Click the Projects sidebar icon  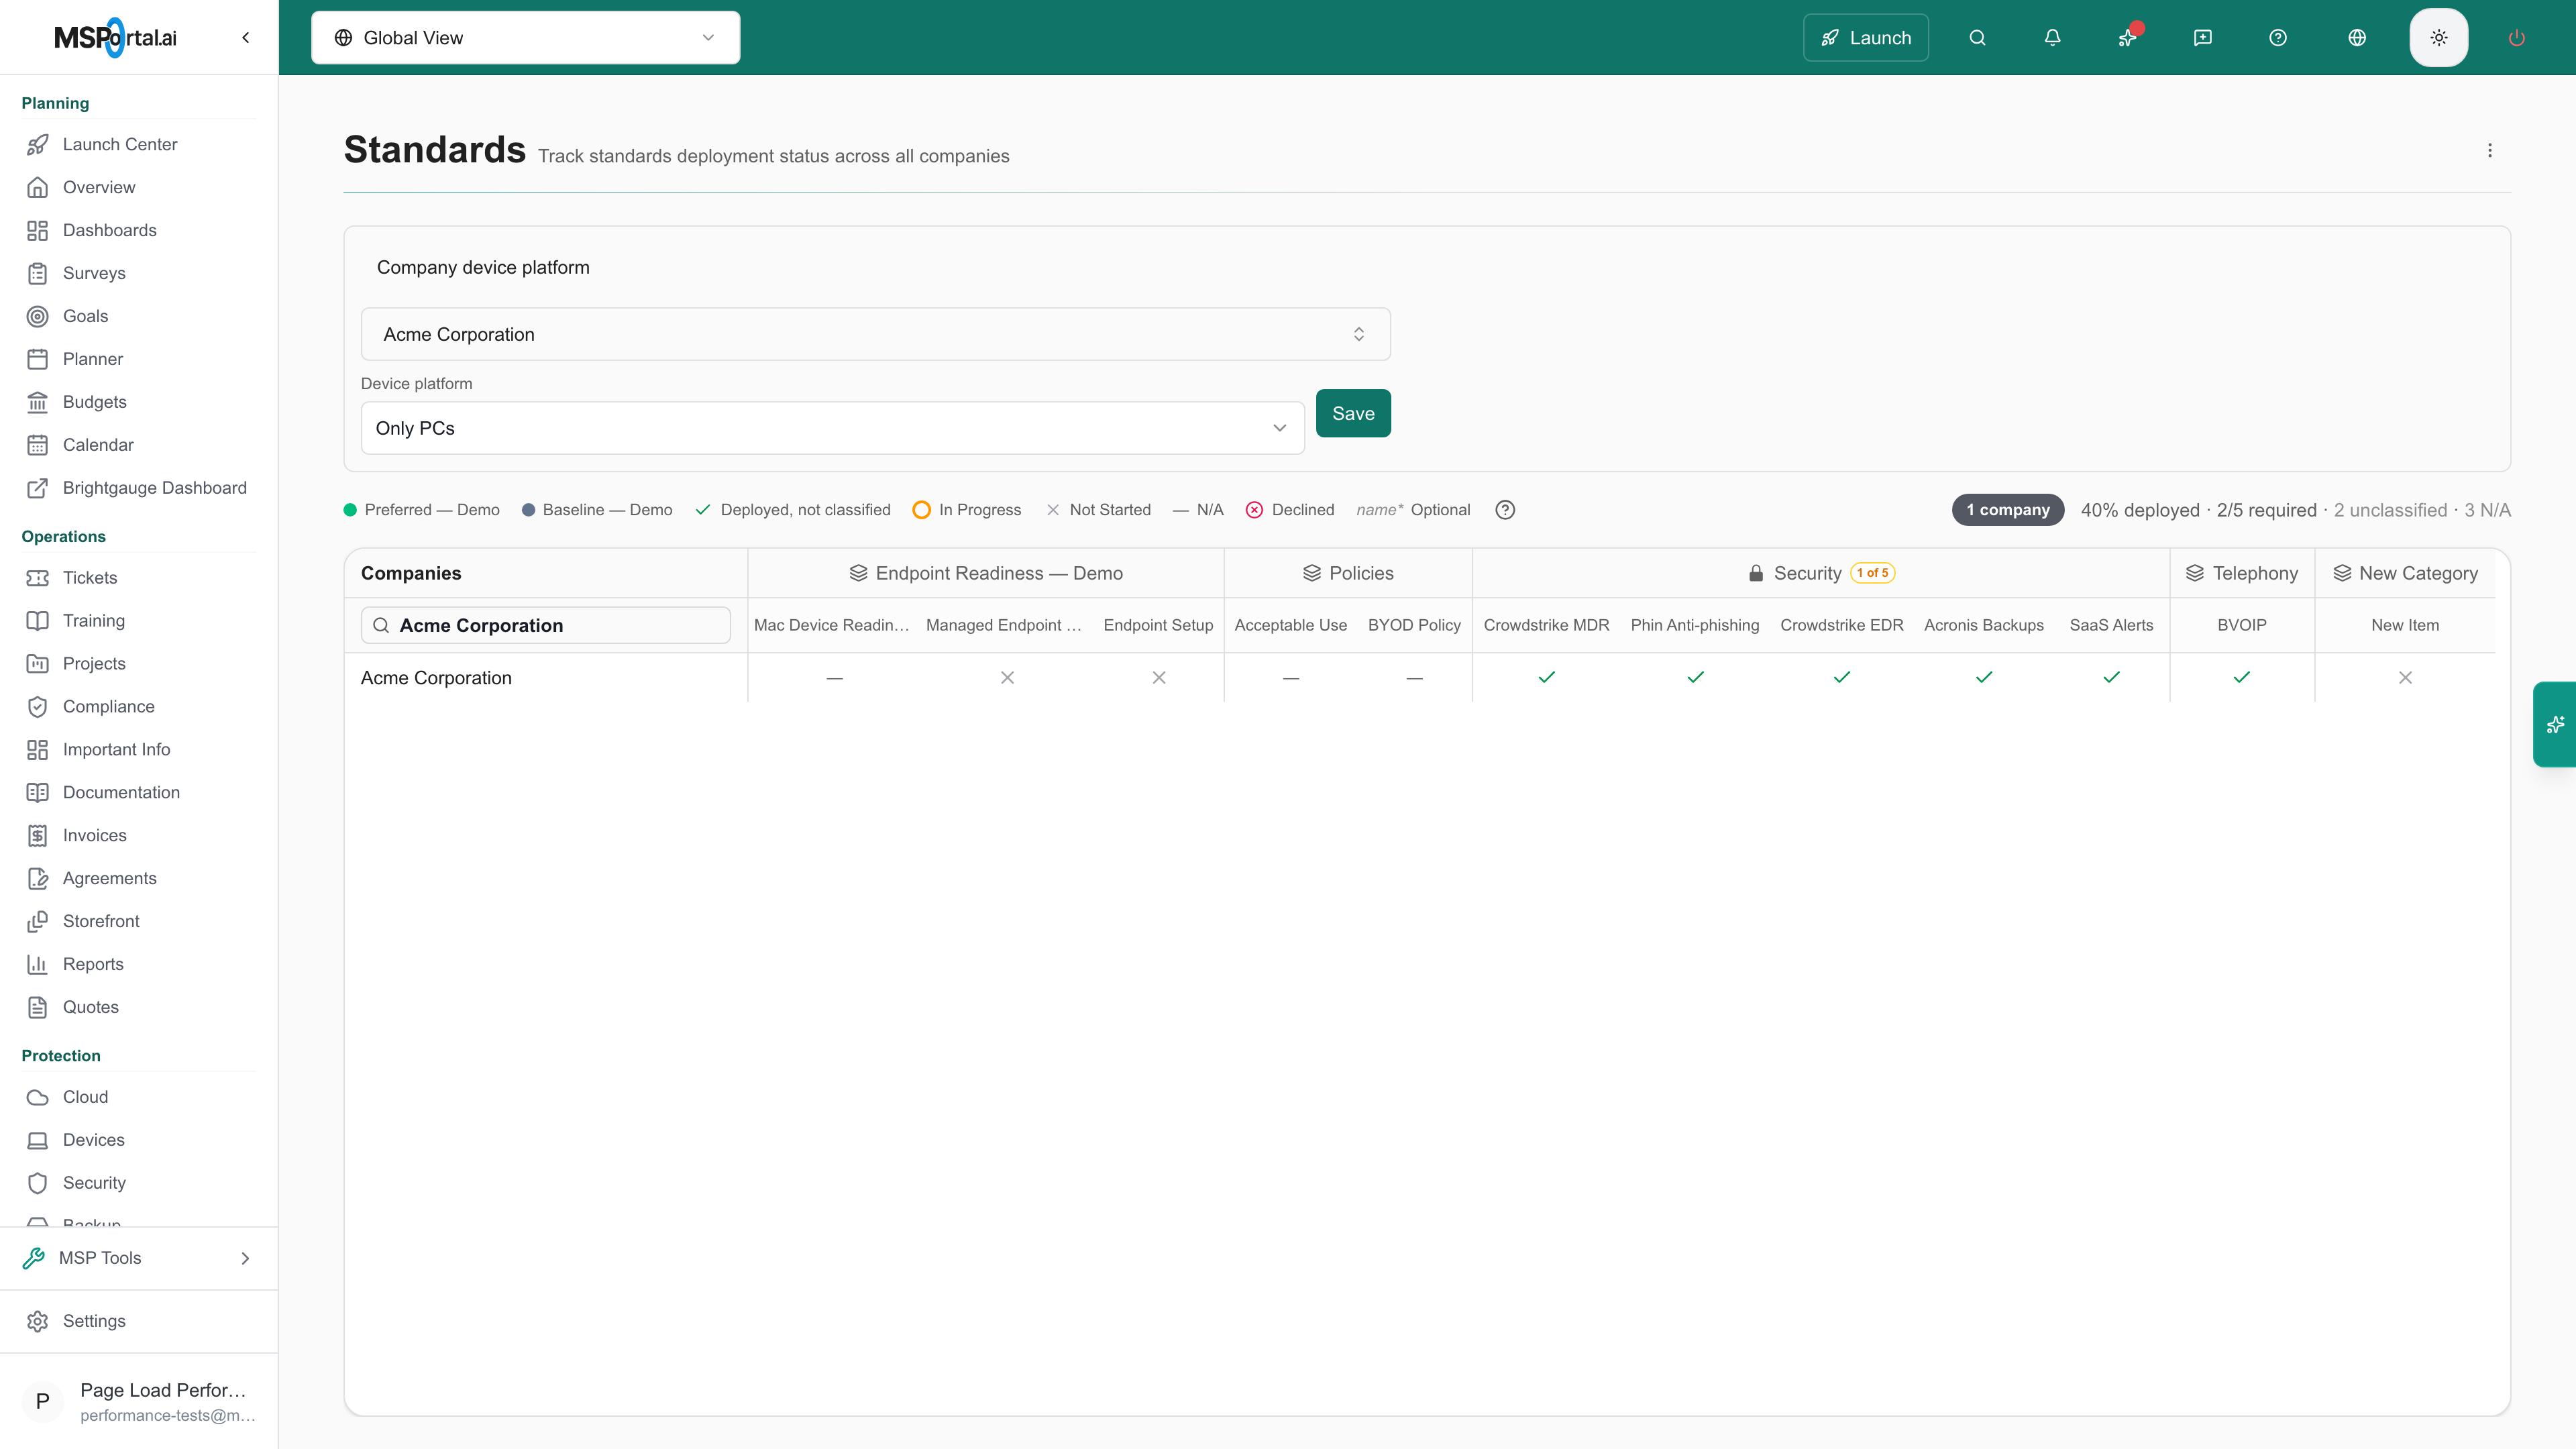[37, 664]
